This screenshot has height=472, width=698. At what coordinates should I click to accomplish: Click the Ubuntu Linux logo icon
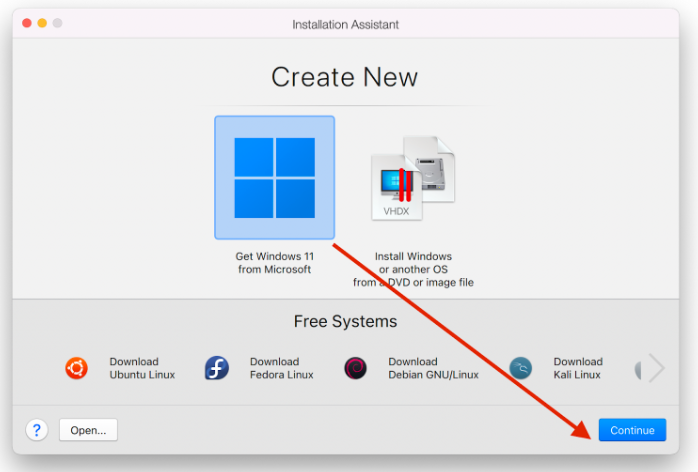coord(77,368)
